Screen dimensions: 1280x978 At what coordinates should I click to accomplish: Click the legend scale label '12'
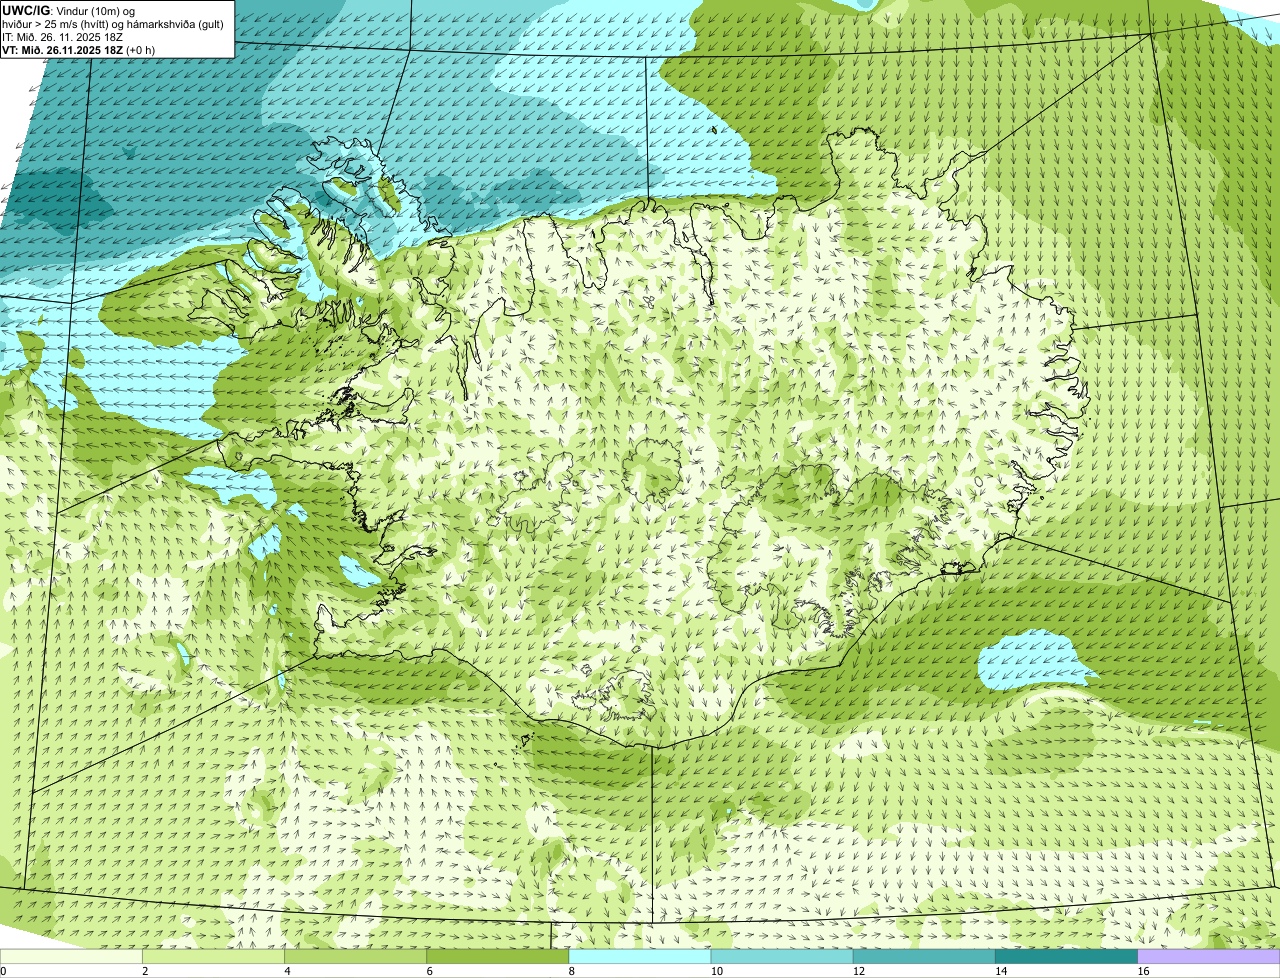point(859,971)
